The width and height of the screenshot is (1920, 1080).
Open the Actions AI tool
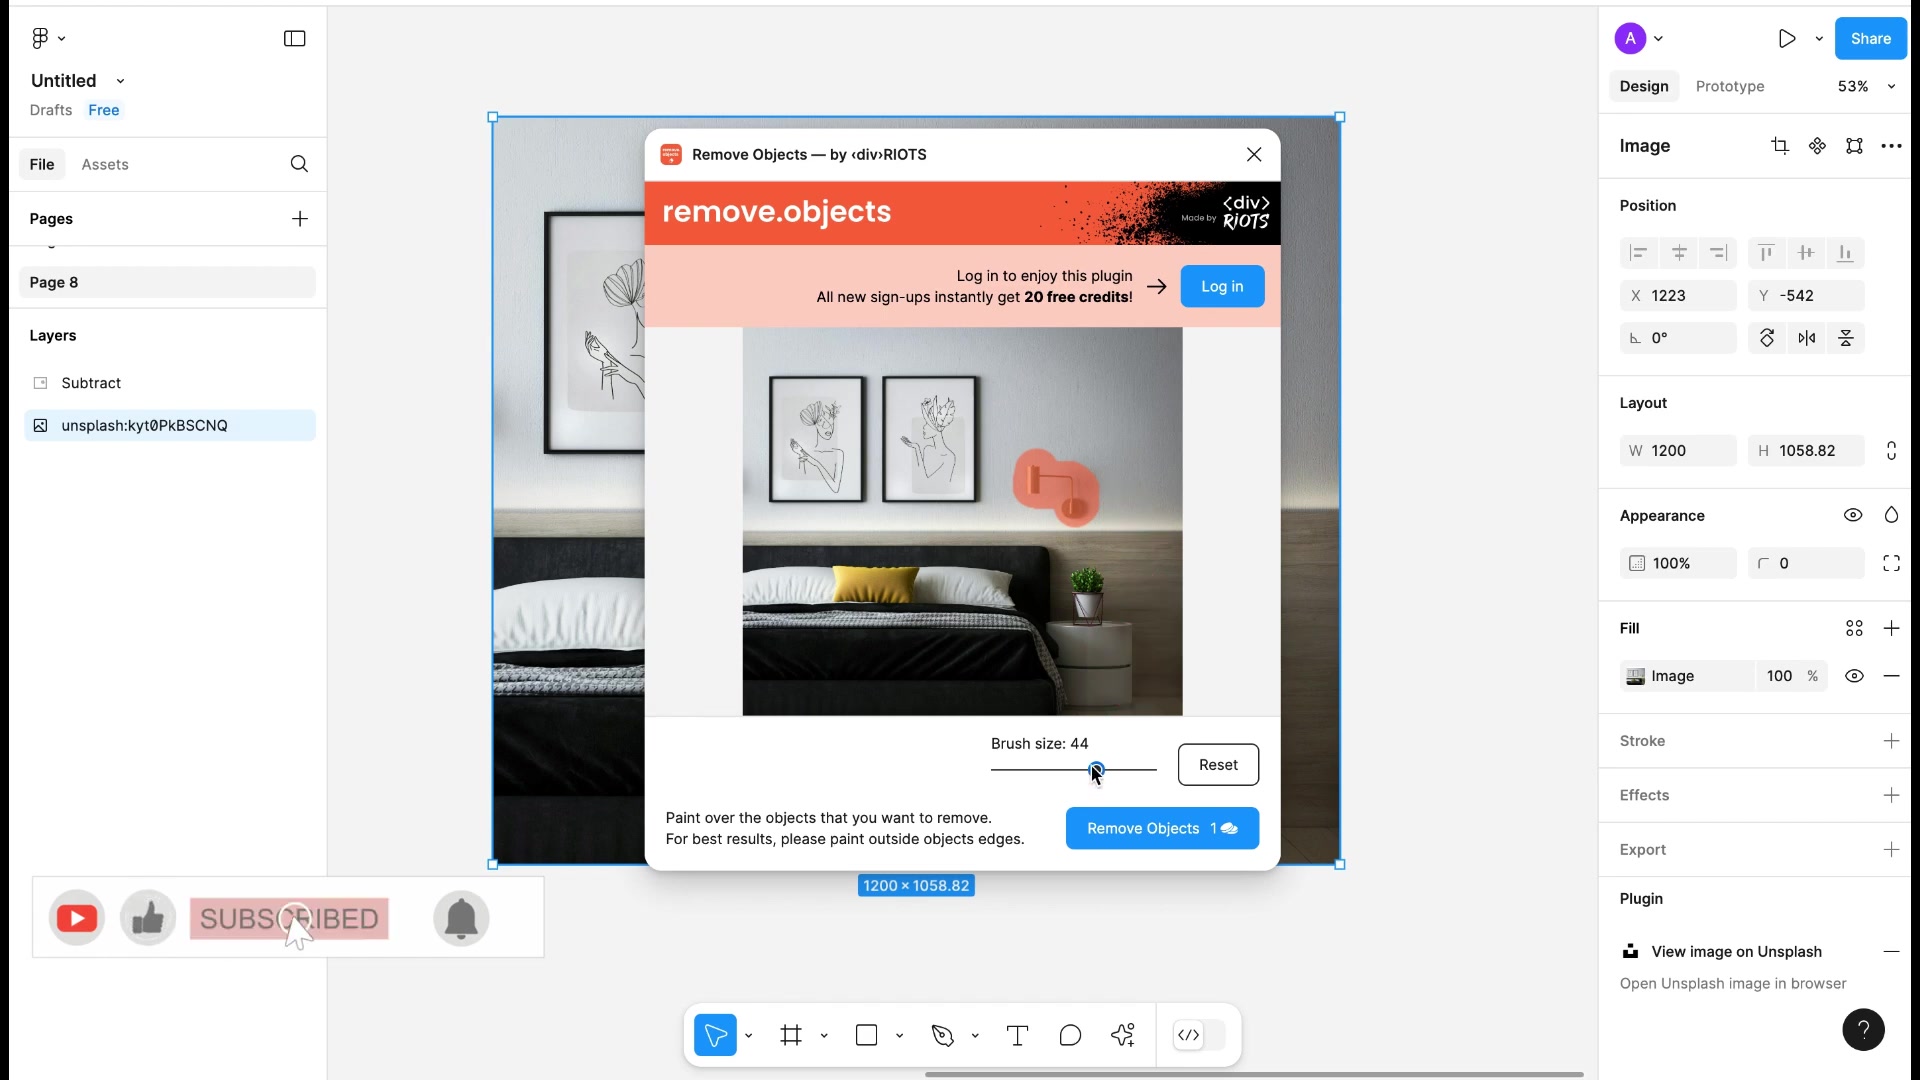(1123, 1035)
